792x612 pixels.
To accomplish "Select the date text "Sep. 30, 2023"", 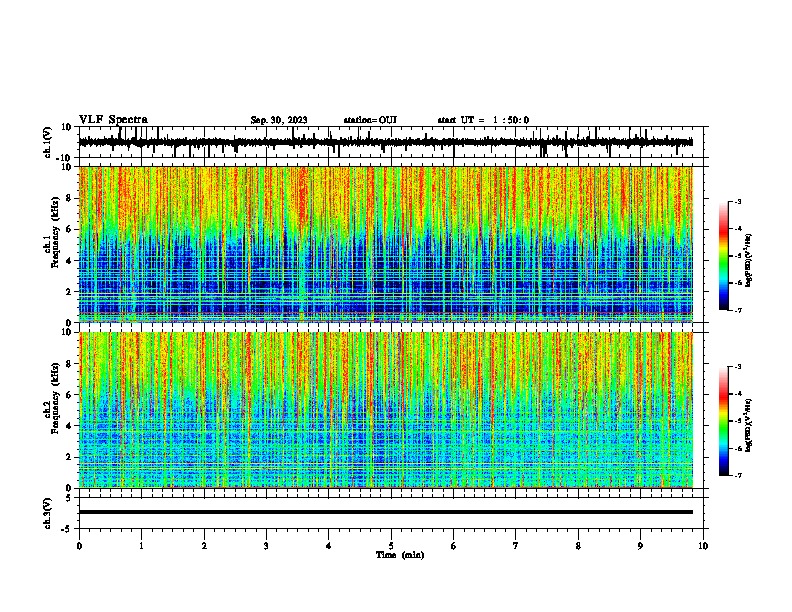I will (x=279, y=120).
